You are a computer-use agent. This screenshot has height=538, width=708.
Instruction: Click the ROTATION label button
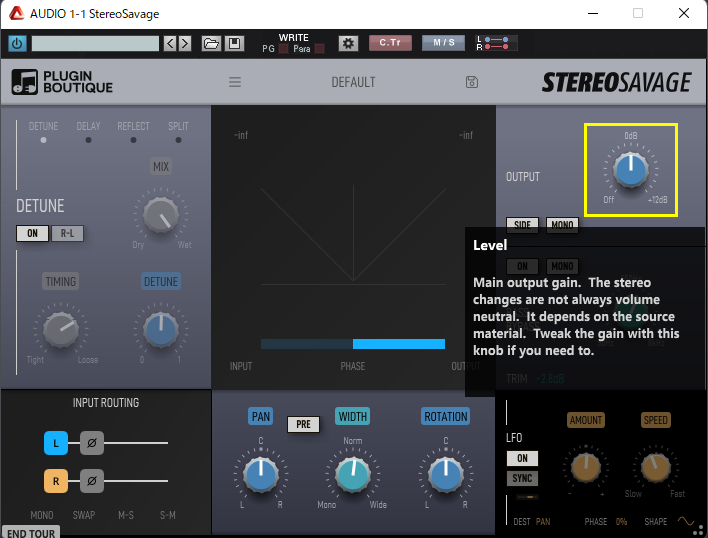click(446, 416)
